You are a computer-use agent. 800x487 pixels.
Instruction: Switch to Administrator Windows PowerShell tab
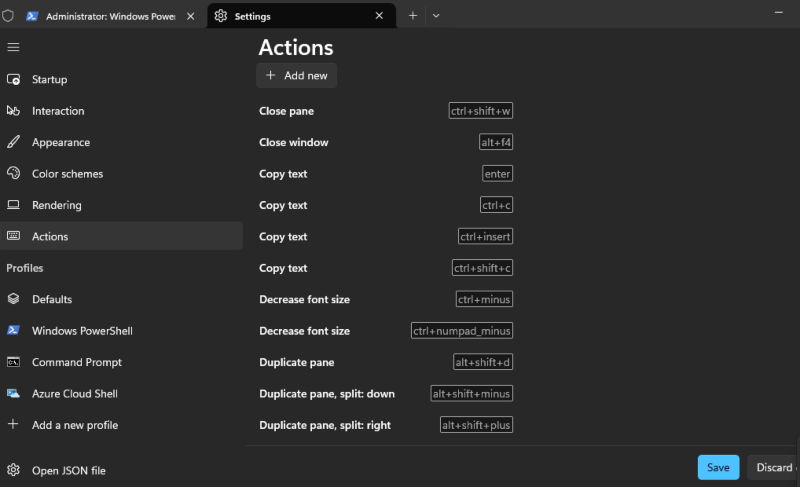point(110,16)
